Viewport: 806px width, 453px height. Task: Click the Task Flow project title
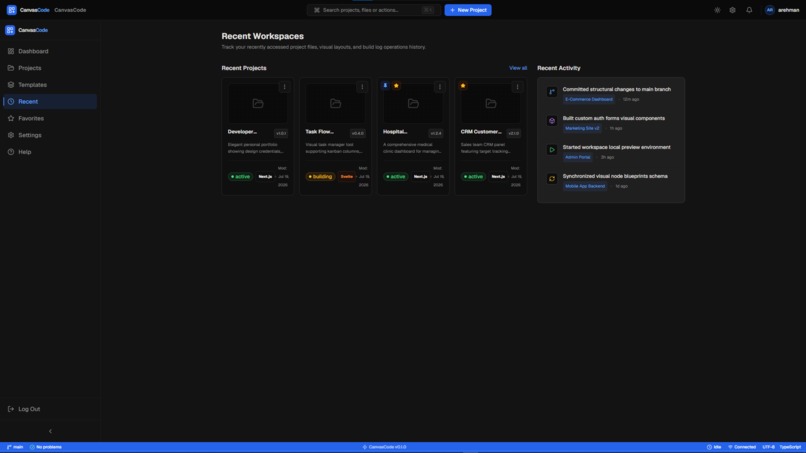click(x=319, y=132)
